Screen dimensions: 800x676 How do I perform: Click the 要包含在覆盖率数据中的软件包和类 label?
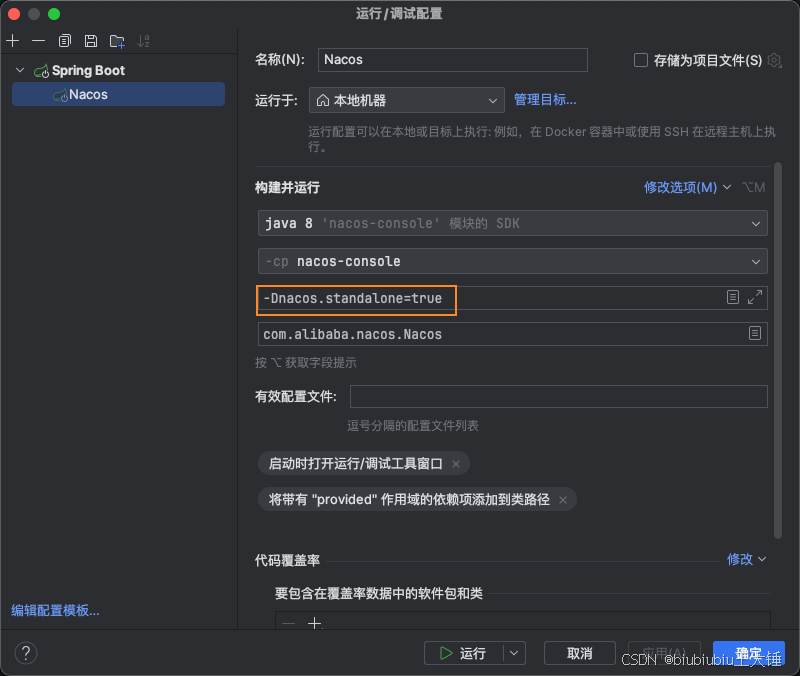379,593
